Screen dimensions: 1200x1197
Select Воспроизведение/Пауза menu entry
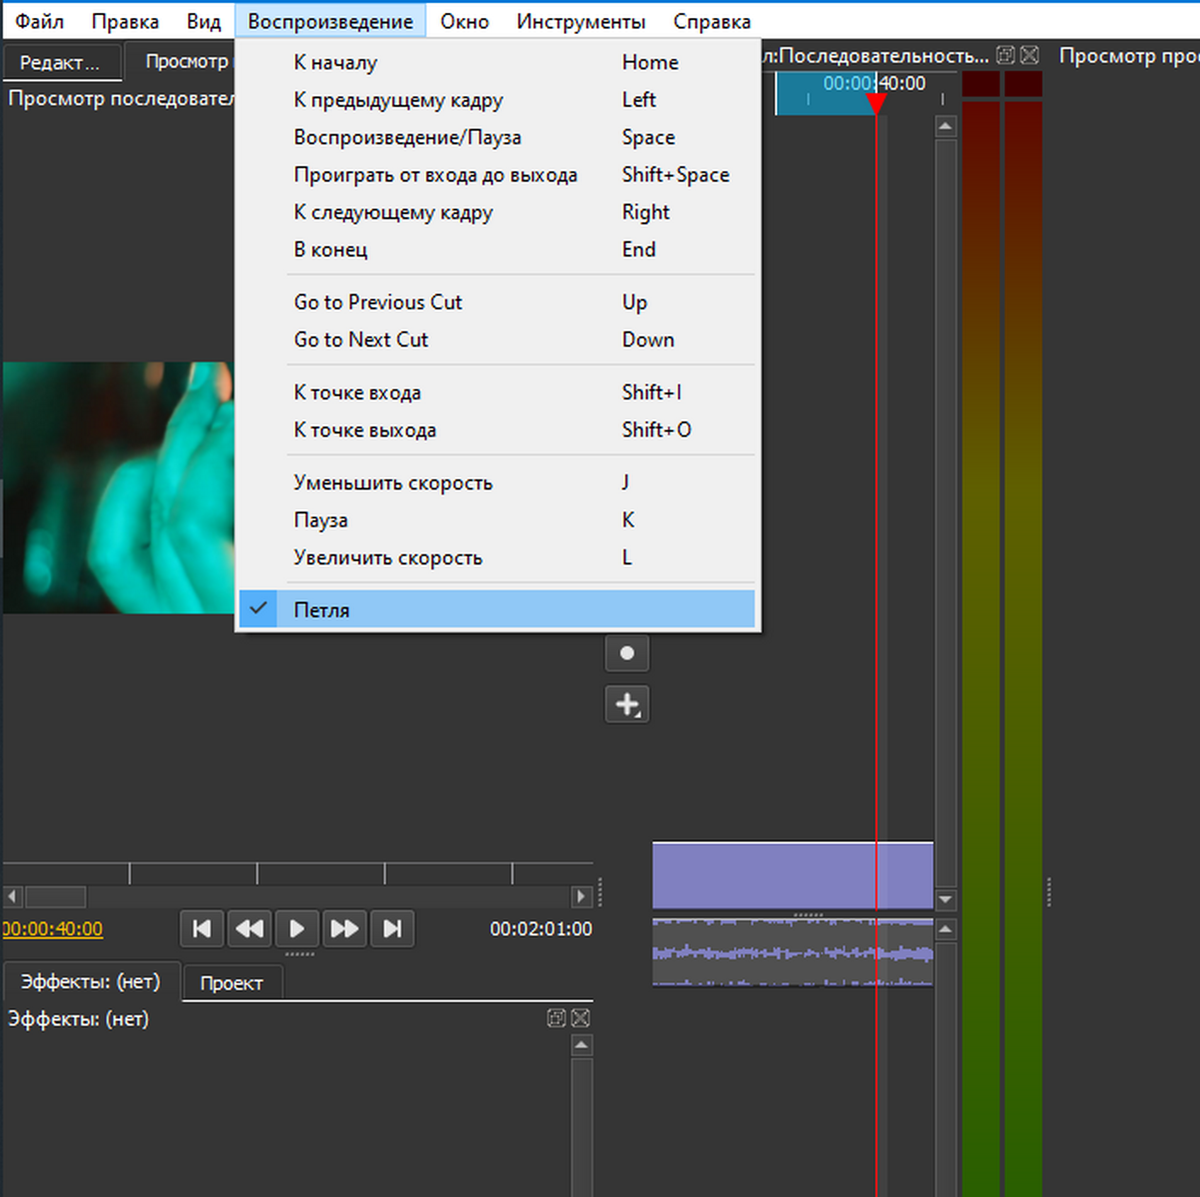497,137
